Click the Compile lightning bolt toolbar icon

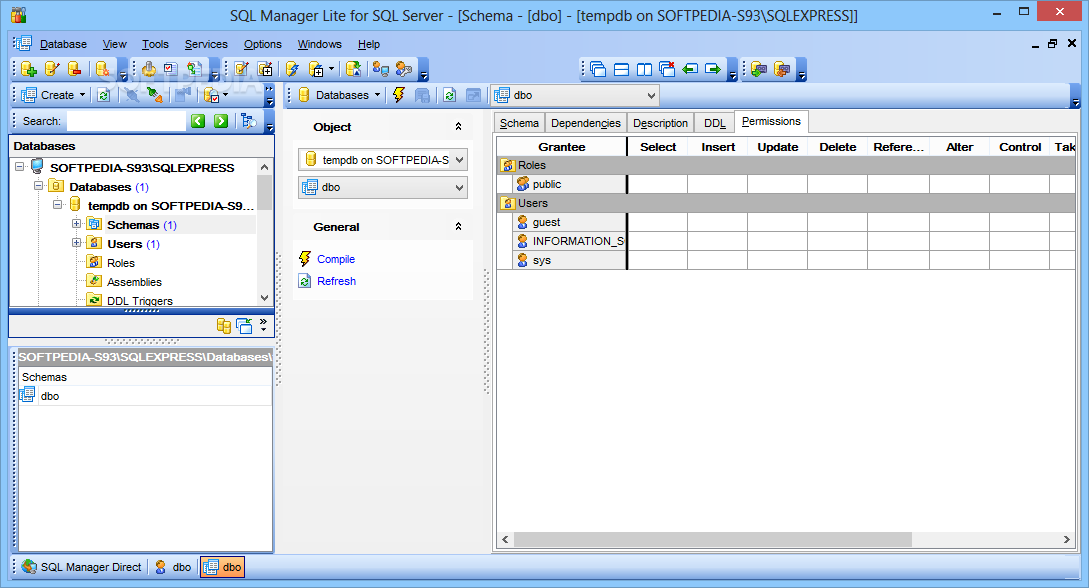click(x=398, y=95)
